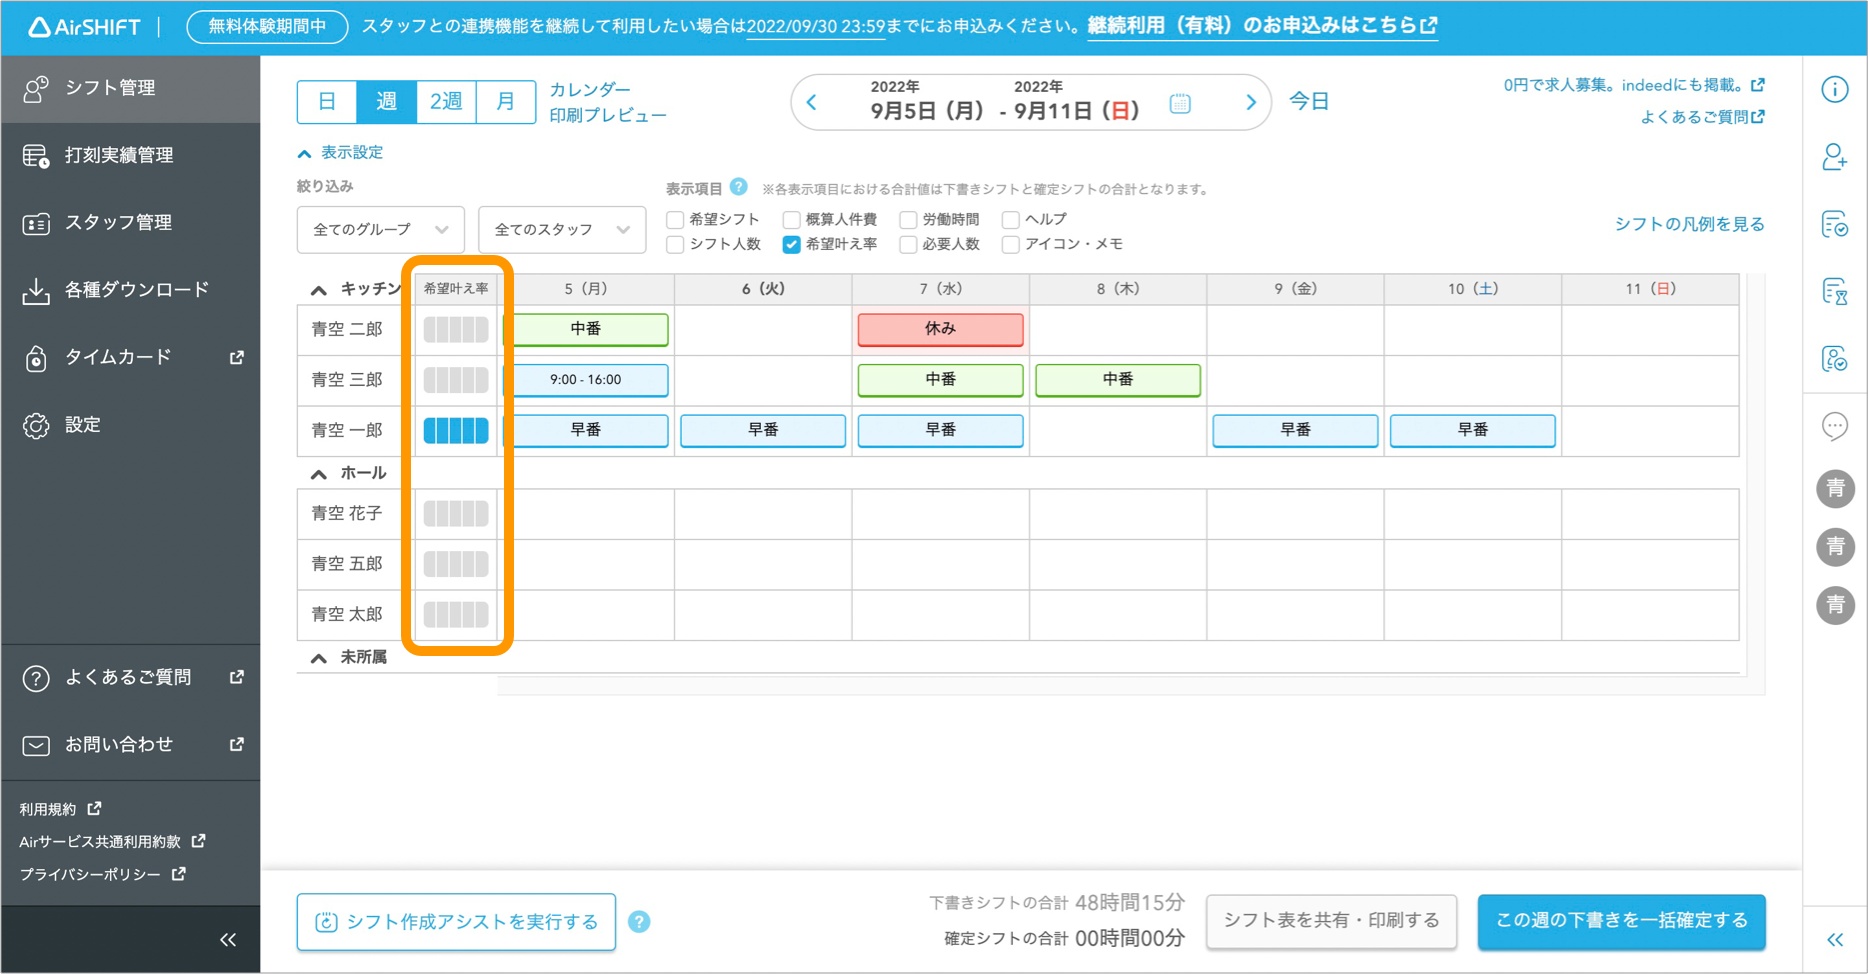
Task: Click 青空二郎's 中番 shift on Monday
Action: pos(585,329)
